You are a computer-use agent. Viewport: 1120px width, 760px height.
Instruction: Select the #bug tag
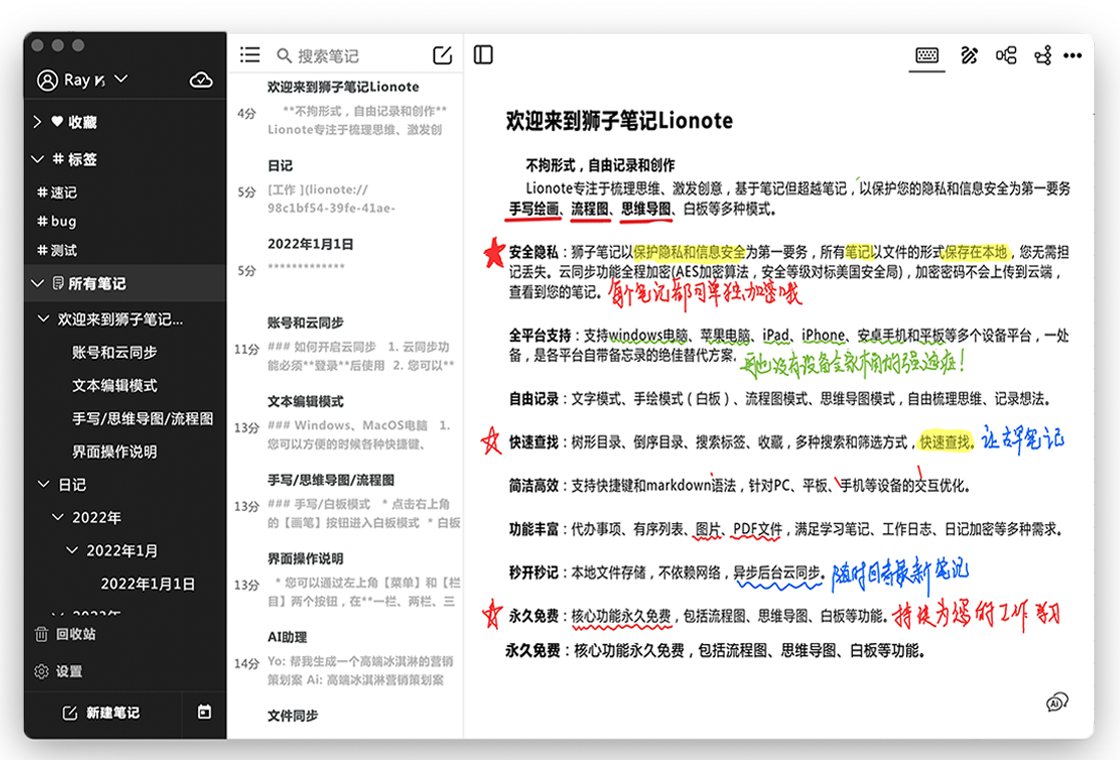[x=56, y=221]
